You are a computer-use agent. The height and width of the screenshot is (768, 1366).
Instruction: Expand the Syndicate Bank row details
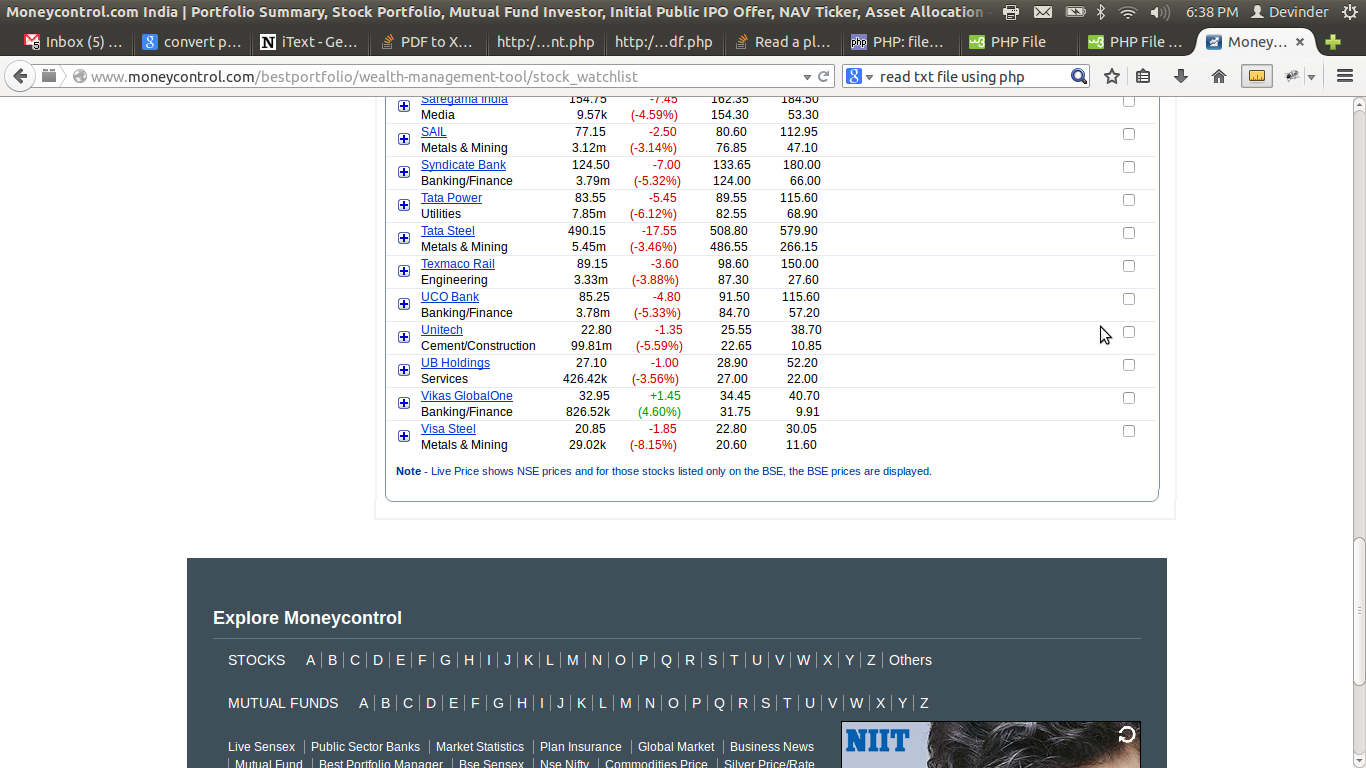pyautogui.click(x=404, y=172)
